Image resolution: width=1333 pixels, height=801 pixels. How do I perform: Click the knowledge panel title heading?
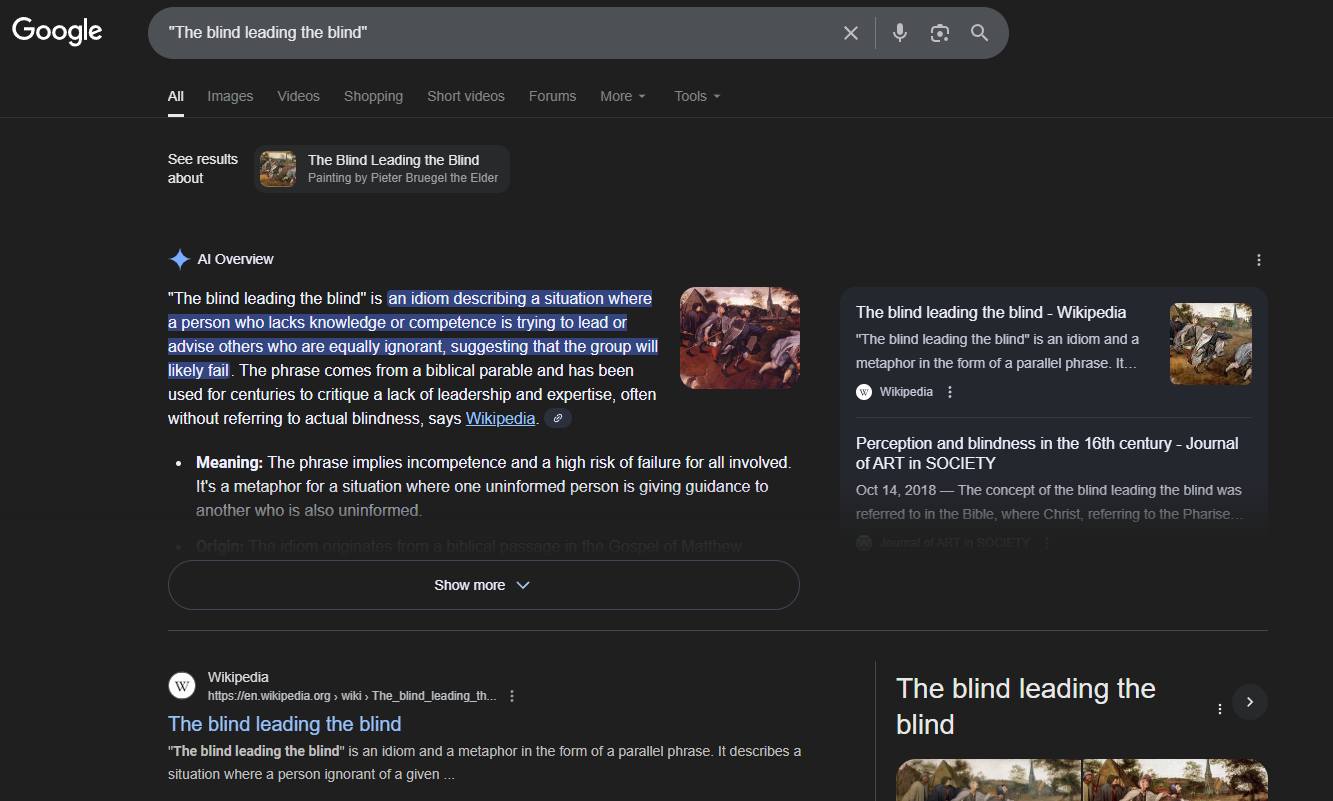click(x=1026, y=706)
